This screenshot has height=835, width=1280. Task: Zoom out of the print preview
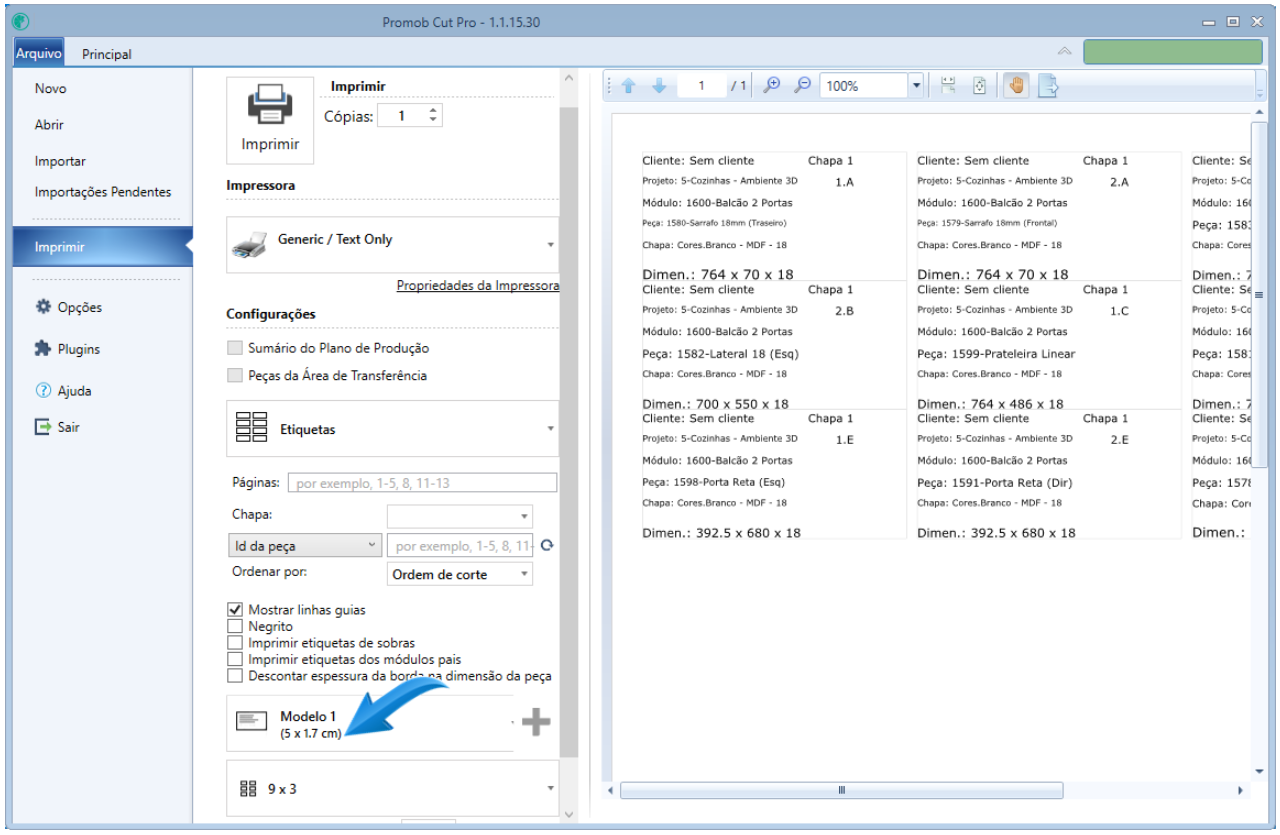point(802,86)
